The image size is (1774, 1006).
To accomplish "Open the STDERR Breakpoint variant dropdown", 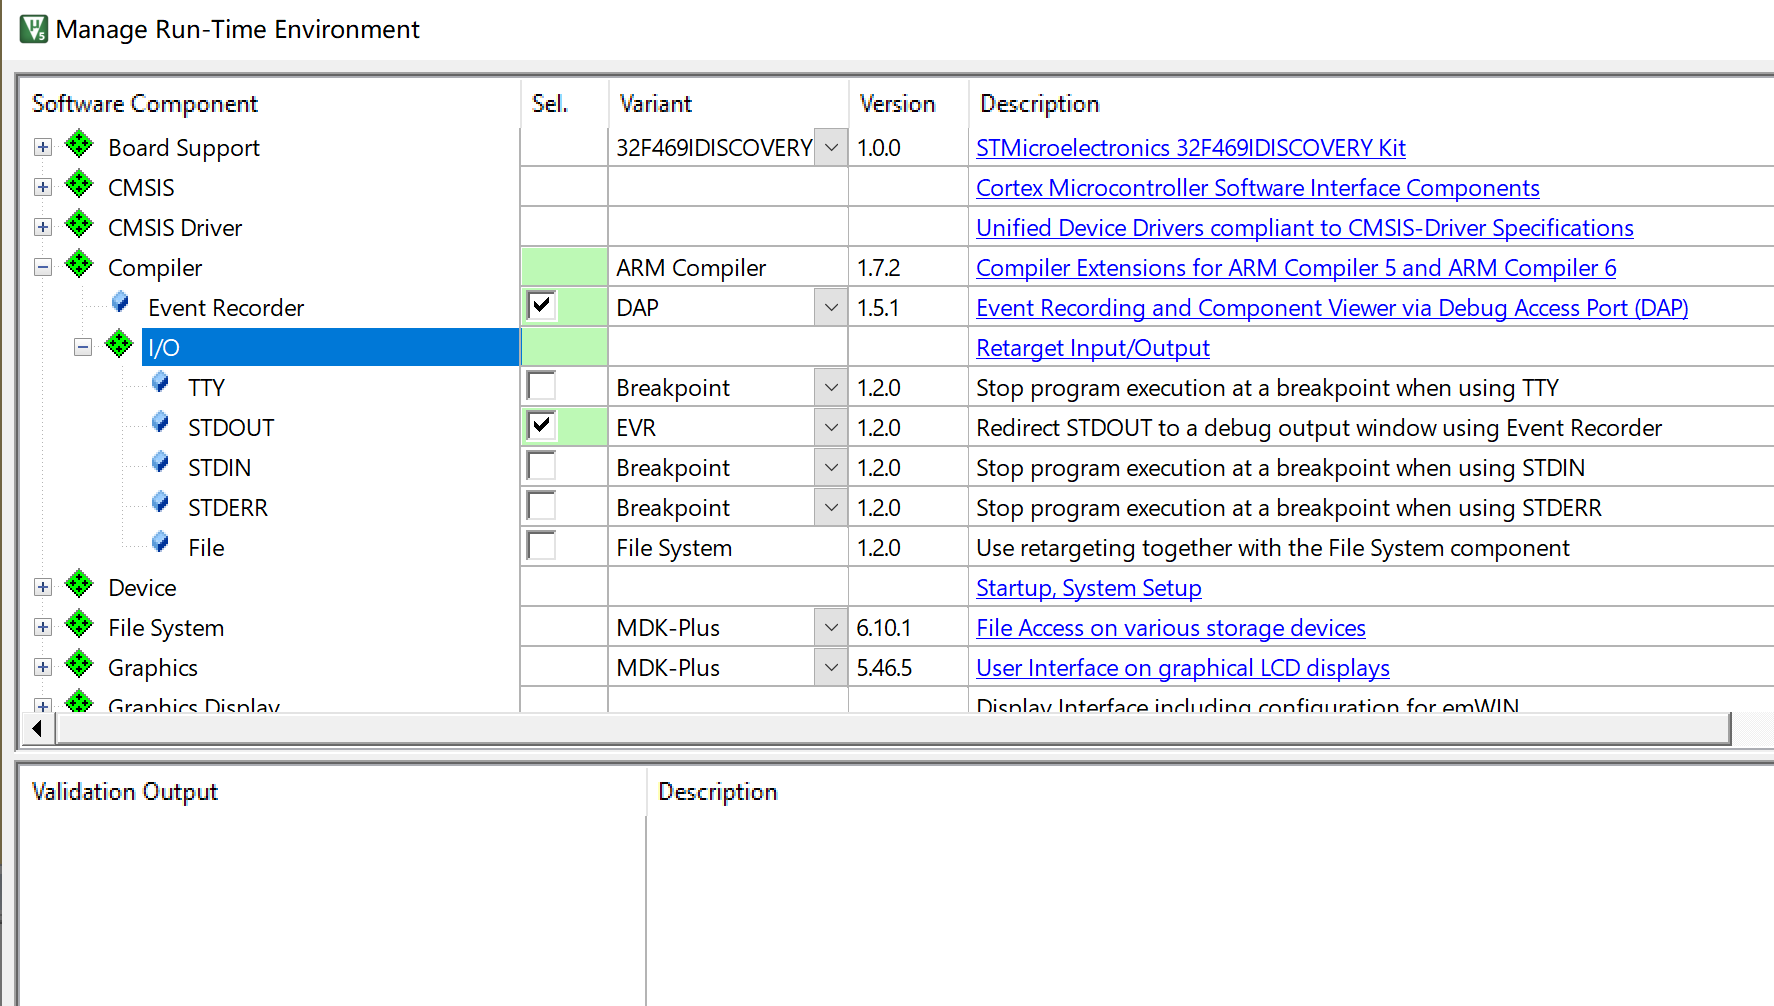I will [831, 507].
